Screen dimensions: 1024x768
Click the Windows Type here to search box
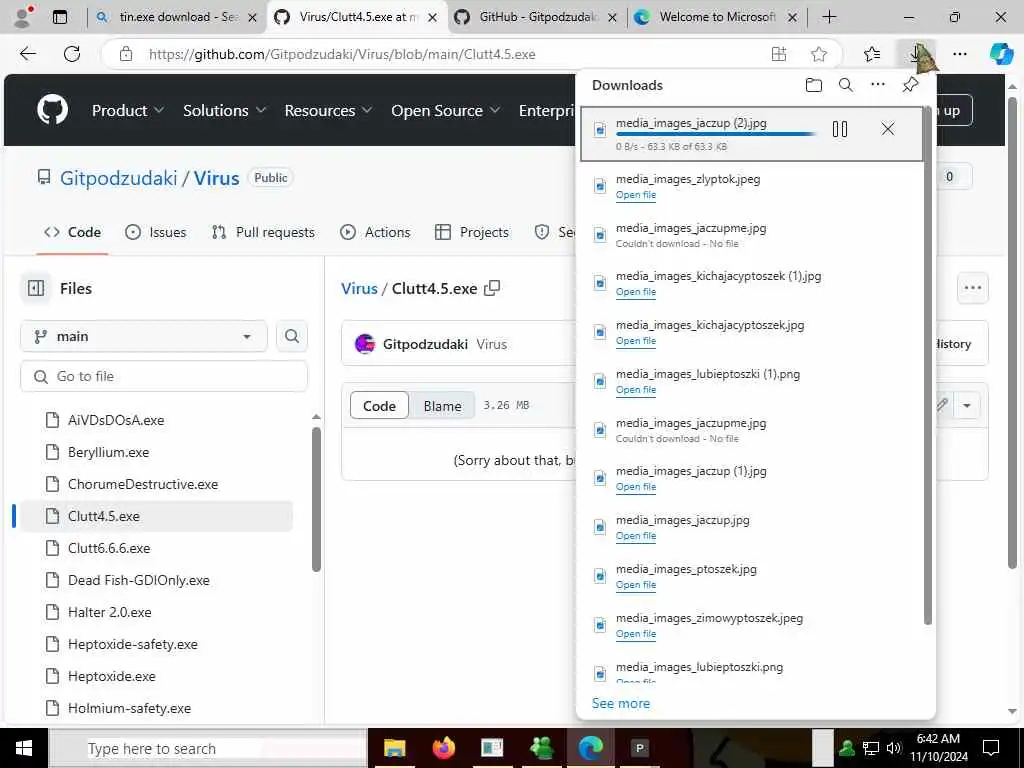tap(208, 748)
